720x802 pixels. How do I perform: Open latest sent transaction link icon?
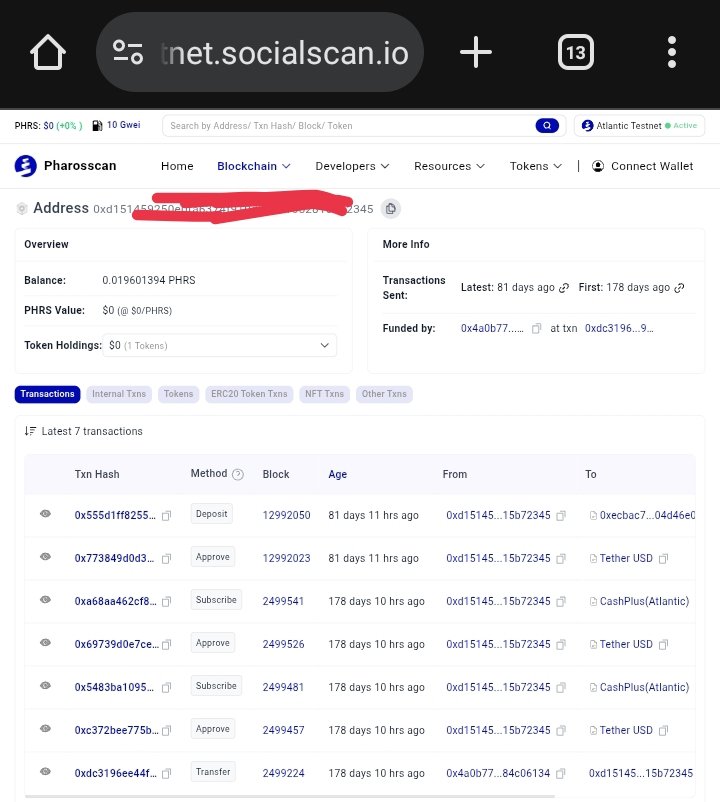coord(564,288)
